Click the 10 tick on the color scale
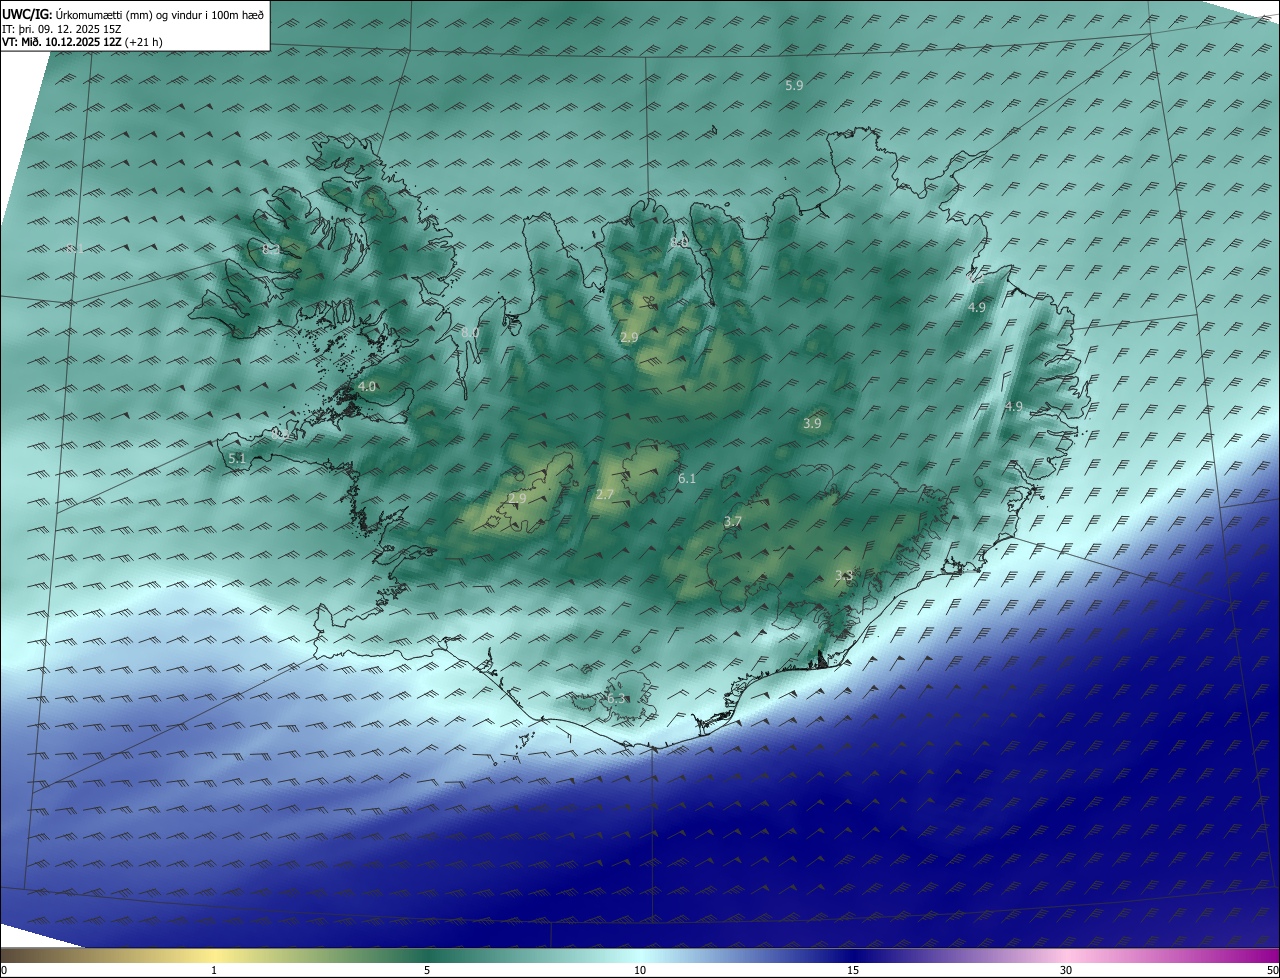This screenshot has height=978, width=1280. (x=640, y=970)
